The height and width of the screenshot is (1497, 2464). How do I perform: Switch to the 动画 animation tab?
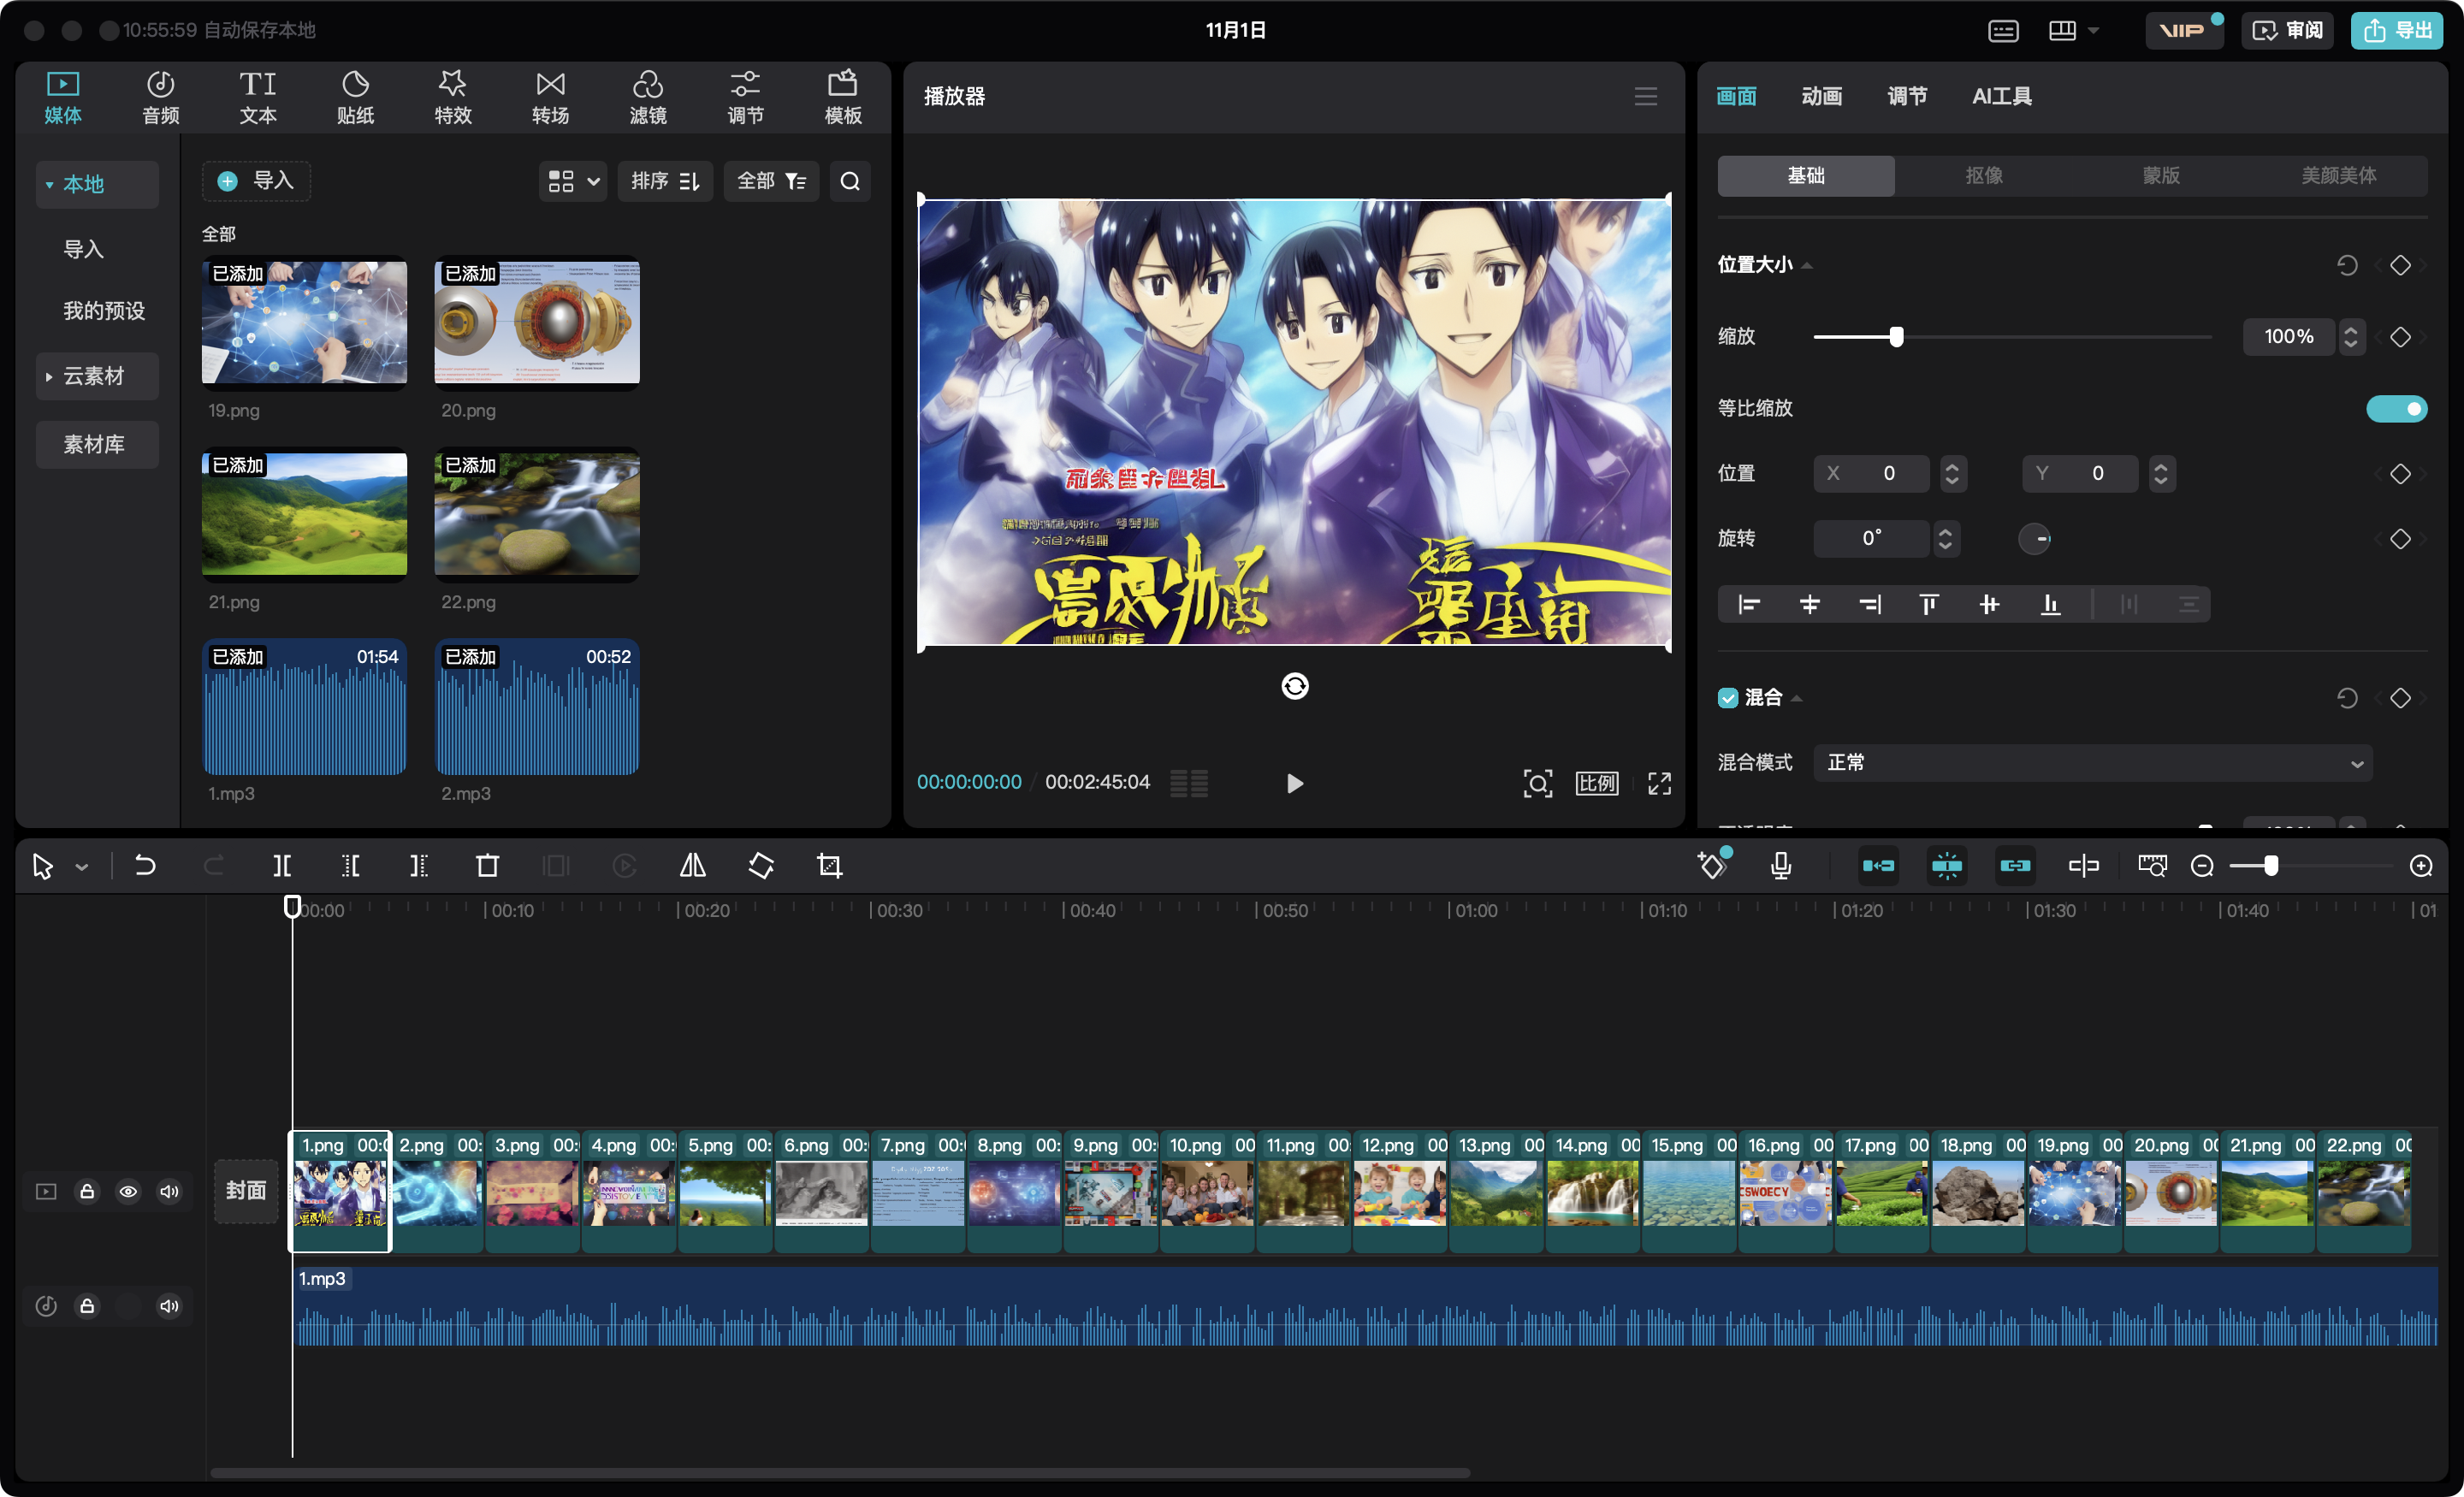click(1822, 97)
